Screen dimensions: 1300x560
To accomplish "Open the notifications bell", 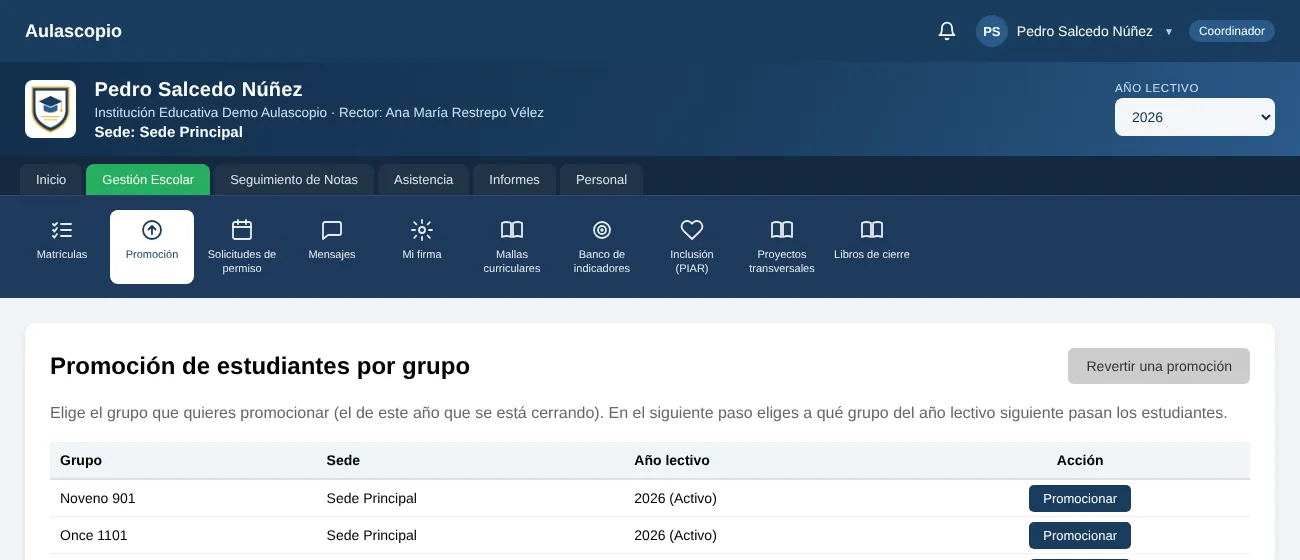I will tap(947, 31).
